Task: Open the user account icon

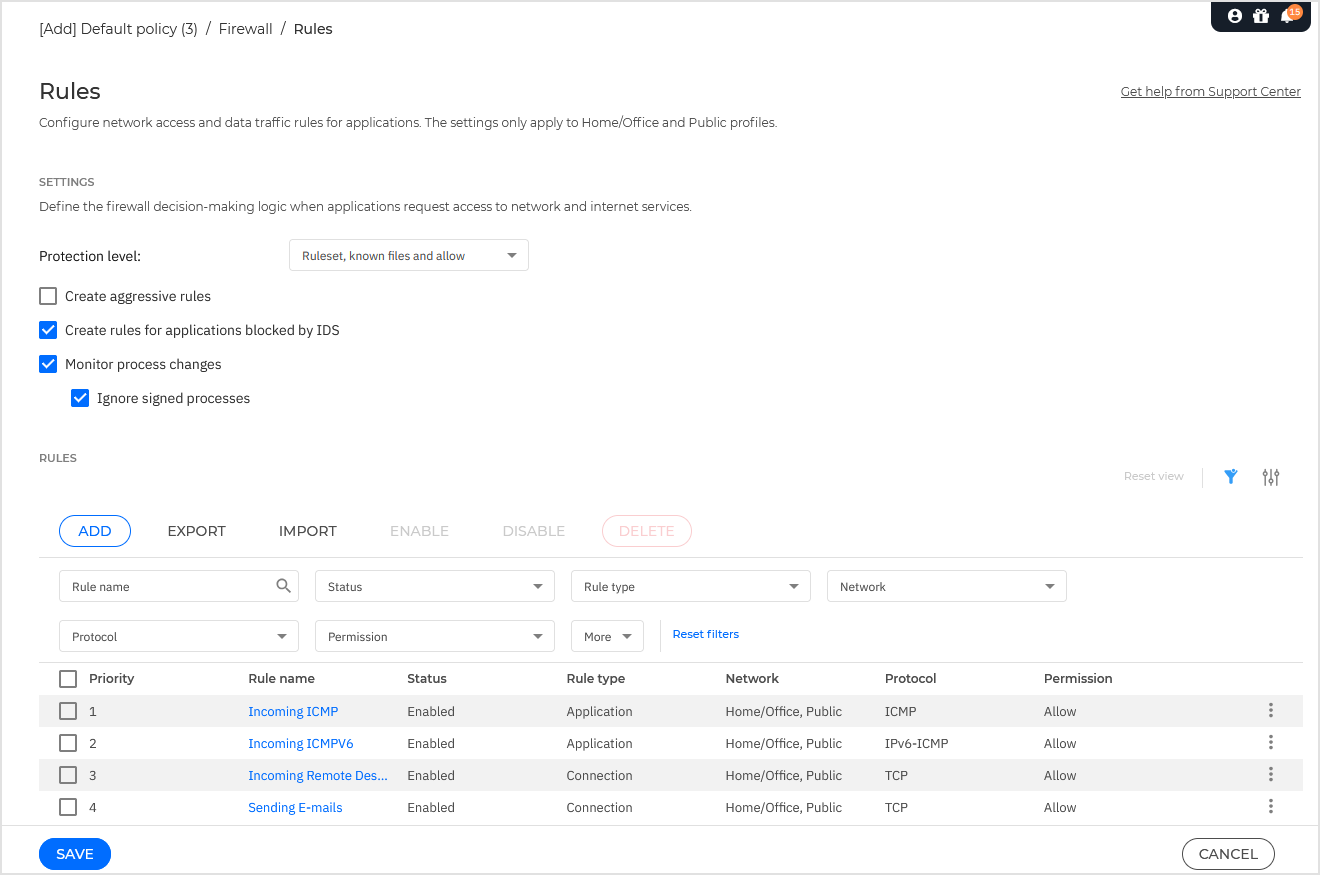Action: pyautogui.click(x=1234, y=16)
